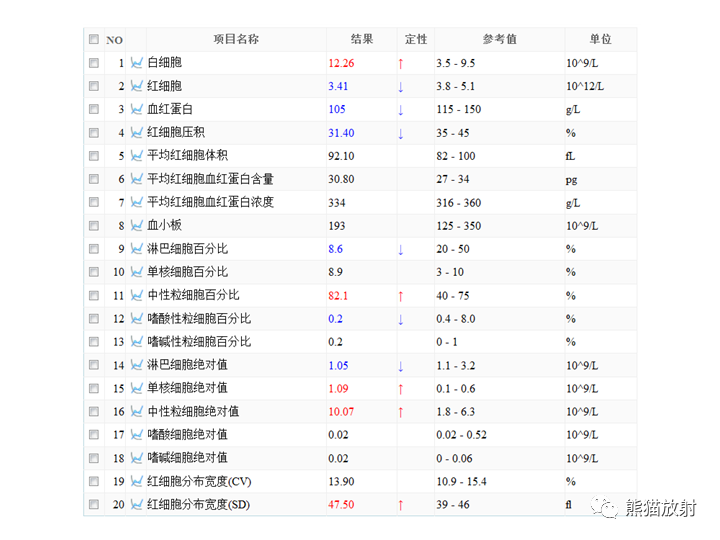Select the result value 82.1
720x540 pixels.
(x=338, y=296)
